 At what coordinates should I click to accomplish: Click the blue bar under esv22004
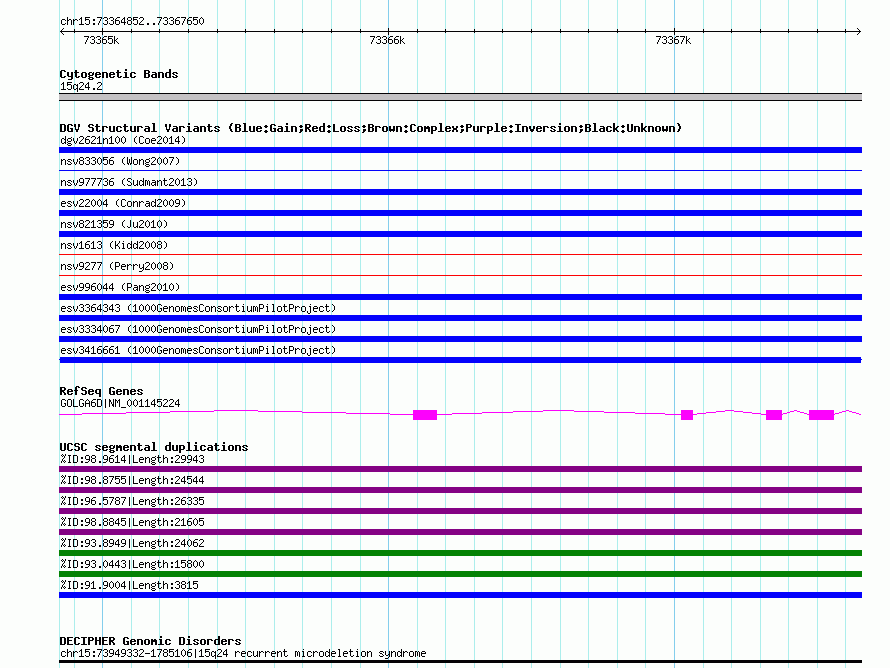(460, 213)
